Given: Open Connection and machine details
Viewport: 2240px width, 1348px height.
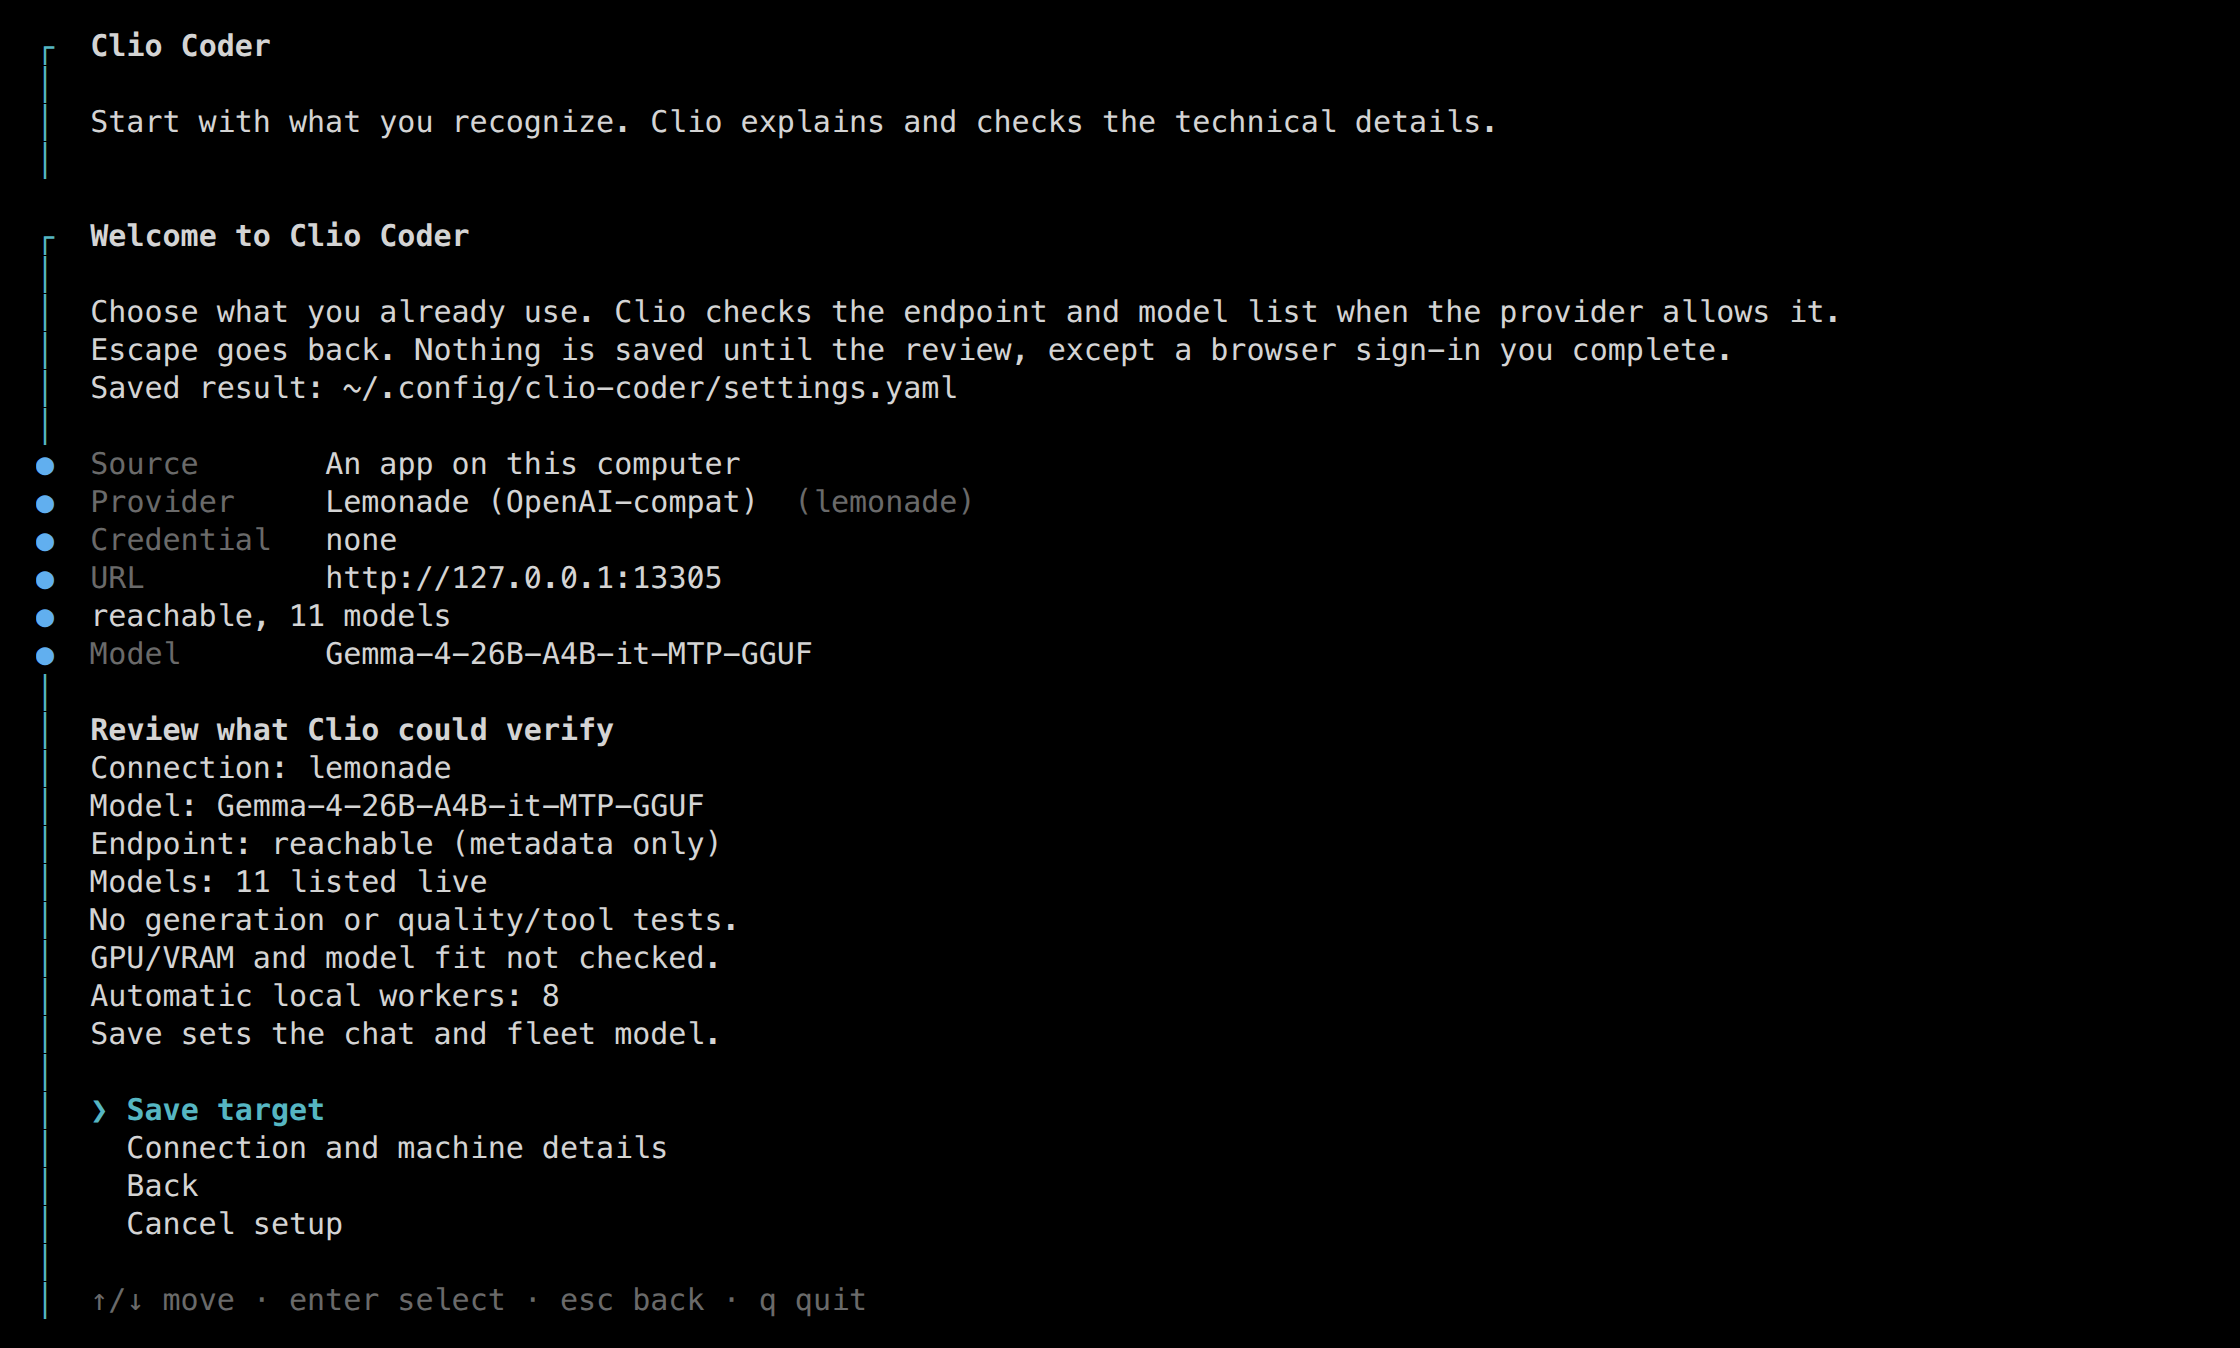Looking at the screenshot, I should 396,1148.
